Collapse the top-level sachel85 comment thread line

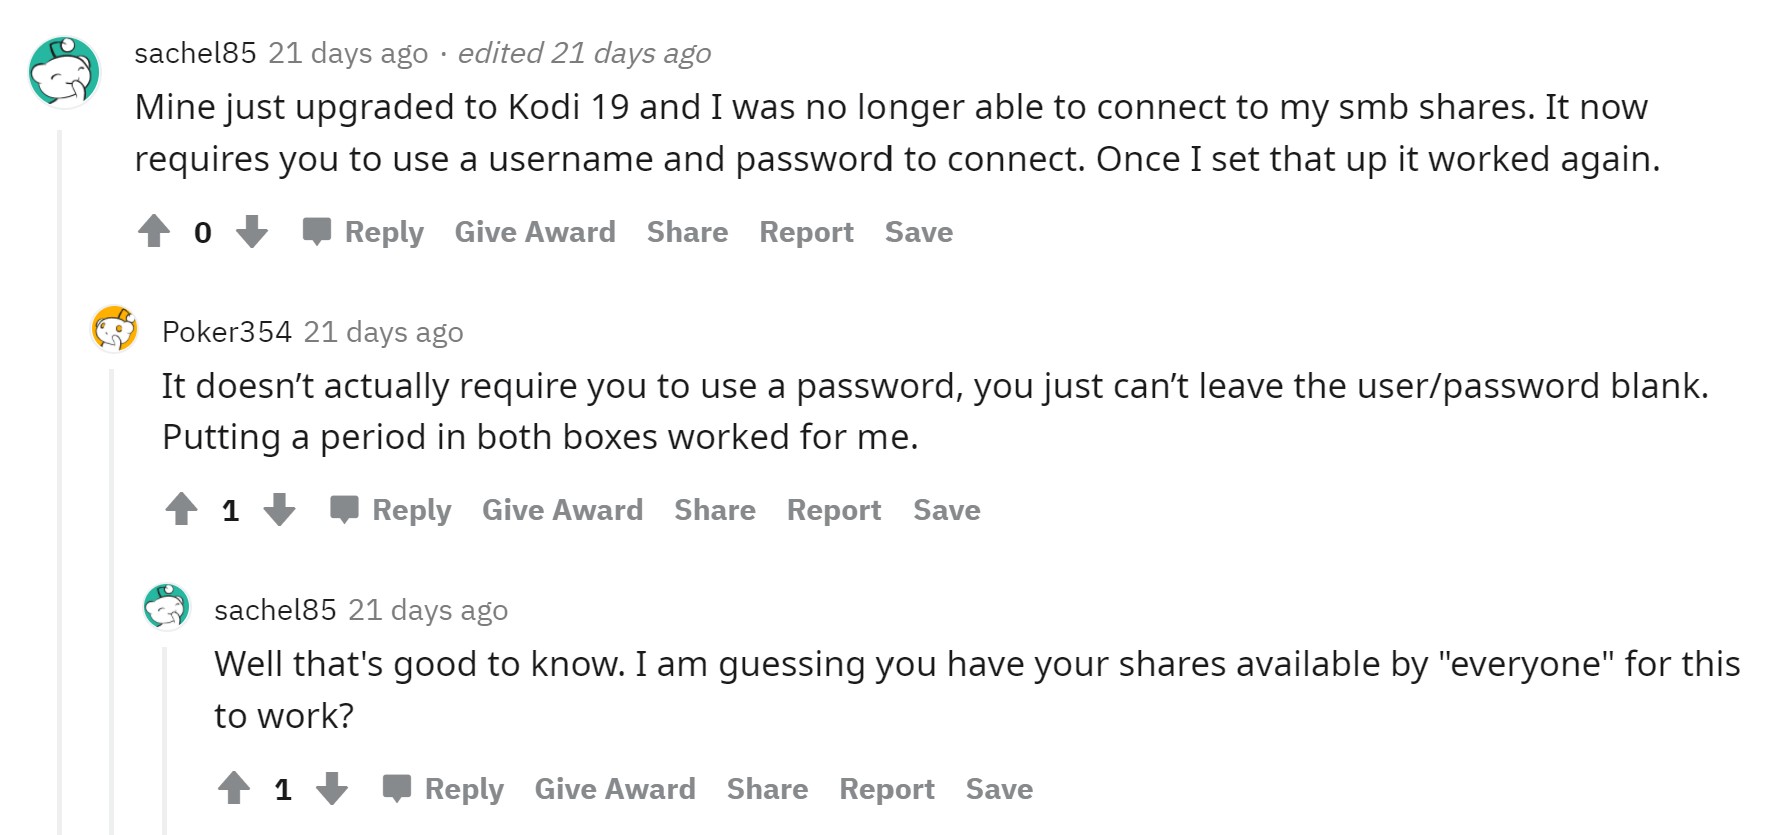coord(60,480)
